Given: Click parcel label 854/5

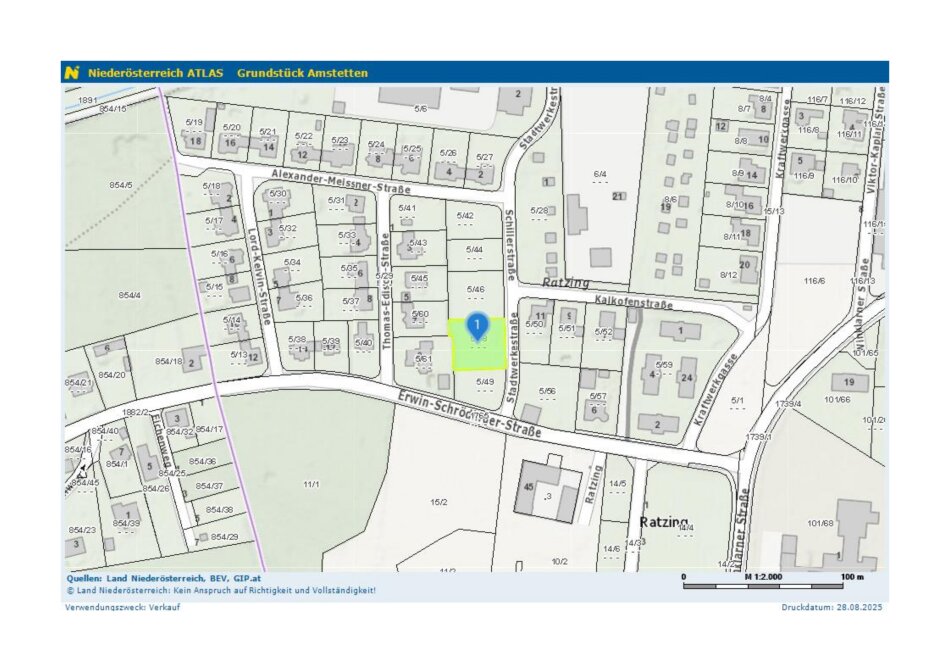Looking at the screenshot, I should [121, 185].
